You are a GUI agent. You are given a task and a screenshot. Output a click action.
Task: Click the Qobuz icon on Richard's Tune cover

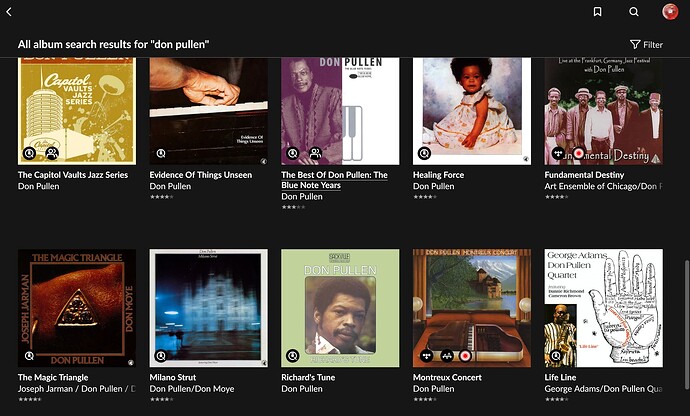(293, 355)
